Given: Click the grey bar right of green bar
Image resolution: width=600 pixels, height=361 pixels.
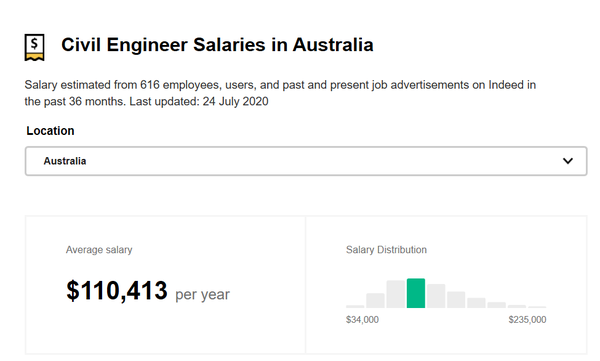Looking at the screenshot, I should (436, 296).
